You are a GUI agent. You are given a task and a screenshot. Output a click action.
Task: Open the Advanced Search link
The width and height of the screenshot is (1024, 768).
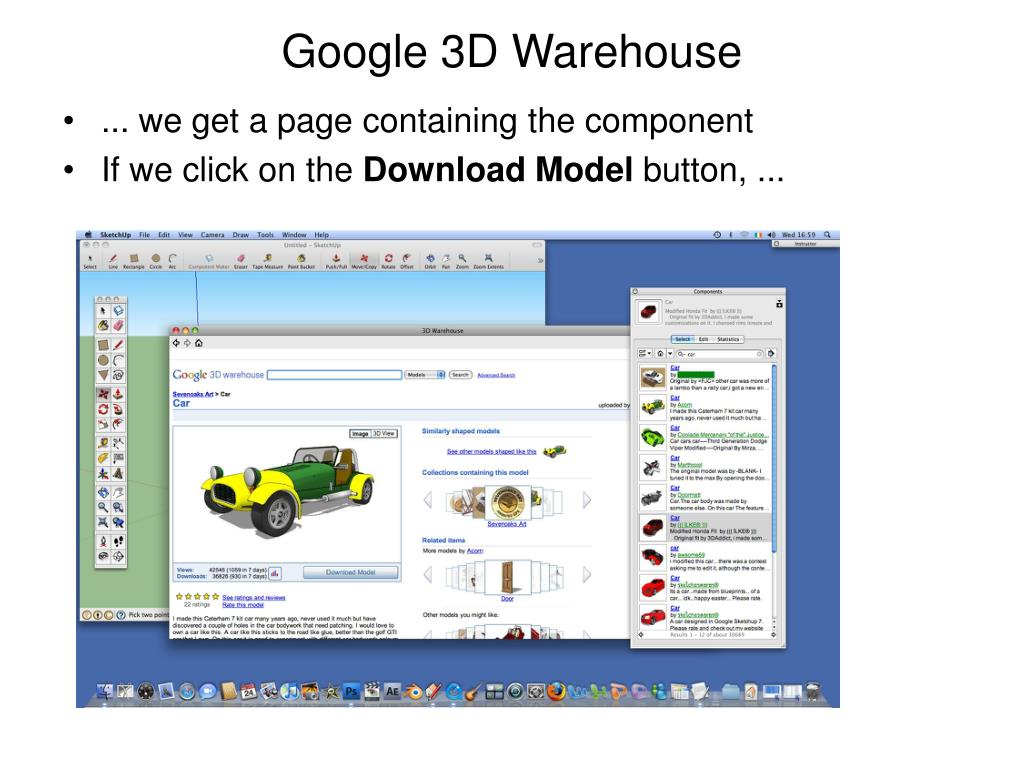pyautogui.click(x=496, y=376)
